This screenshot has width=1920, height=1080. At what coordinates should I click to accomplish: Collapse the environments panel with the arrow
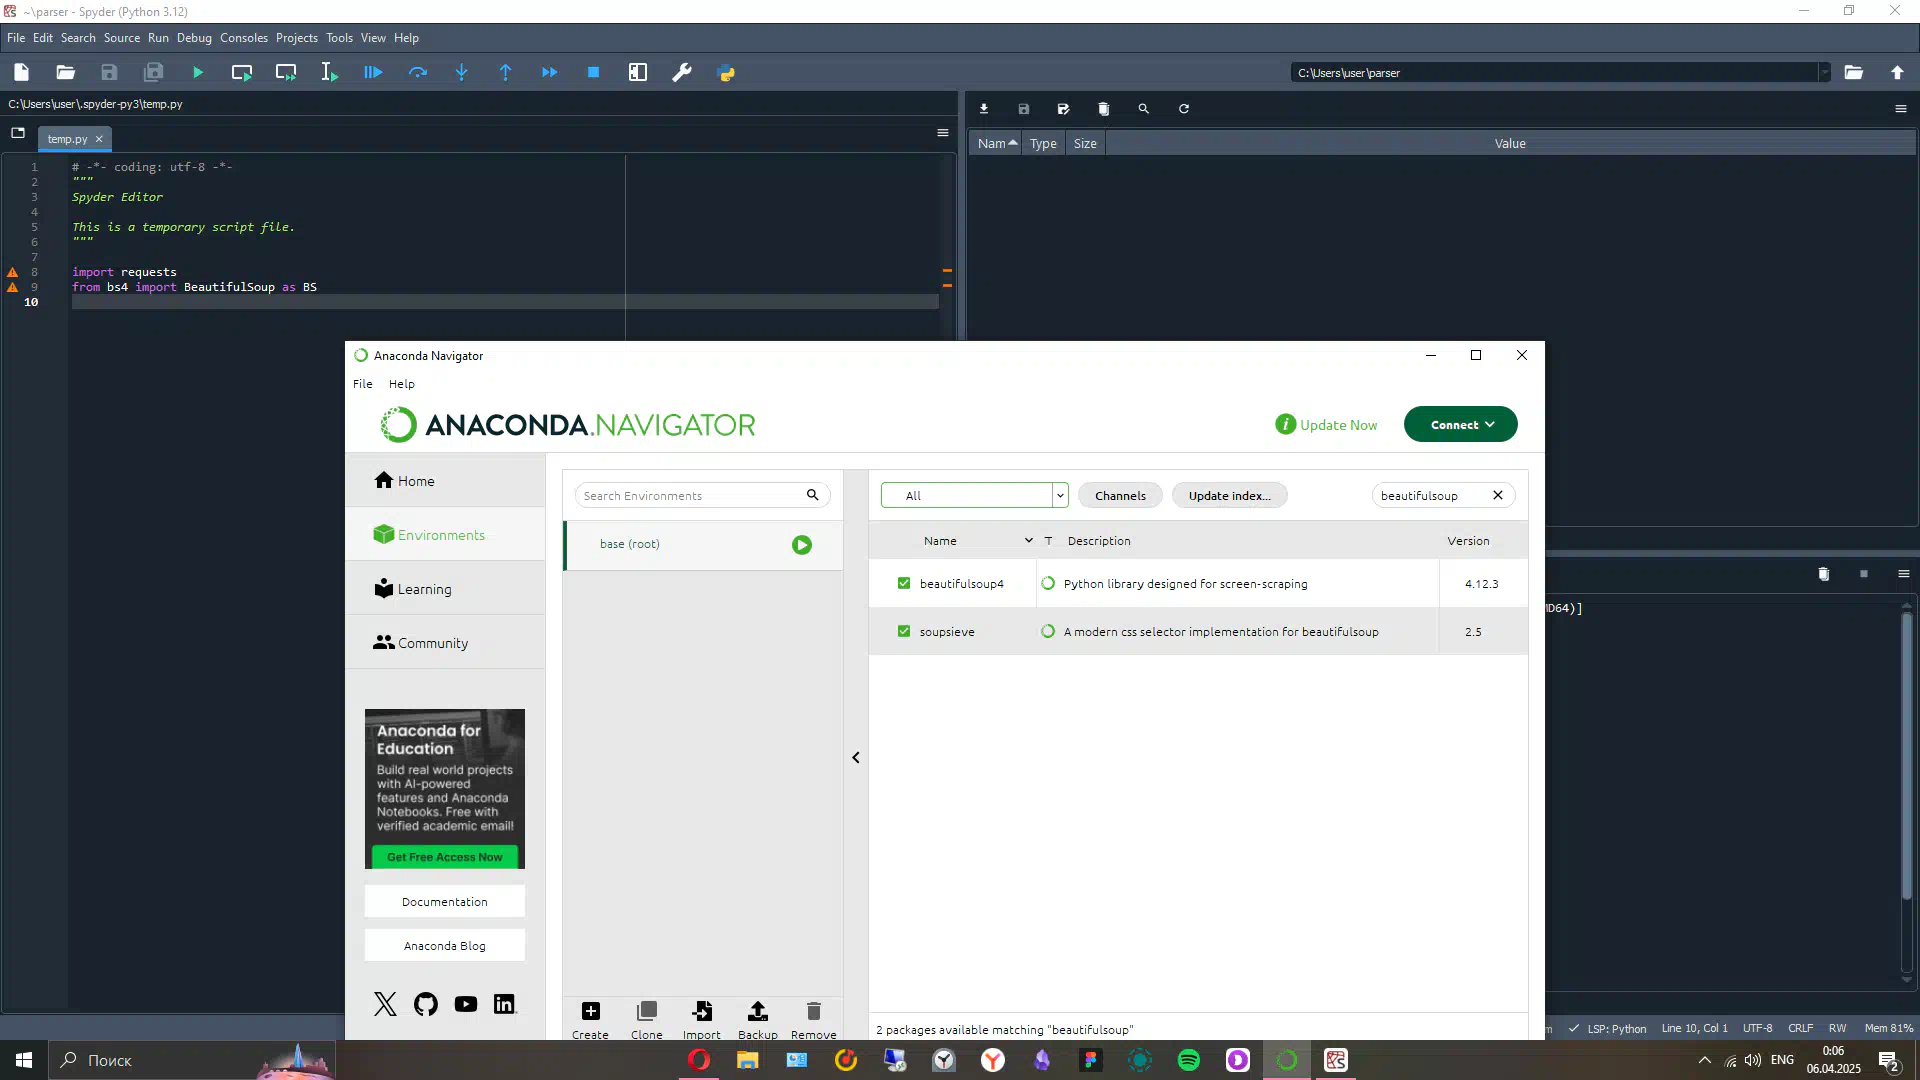tap(856, 757)
